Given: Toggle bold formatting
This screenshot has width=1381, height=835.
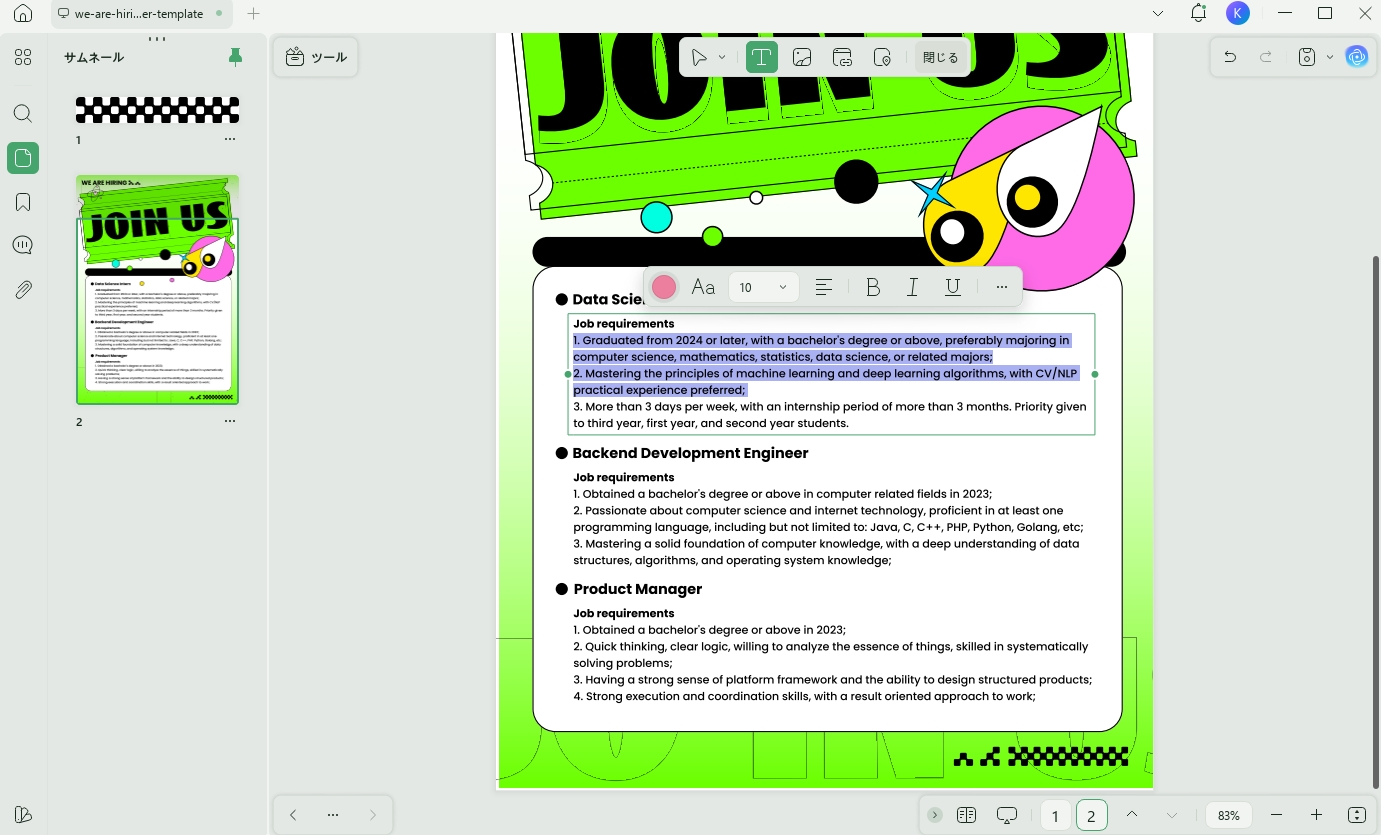Looking at the screenshot, I should pos(873,287).
